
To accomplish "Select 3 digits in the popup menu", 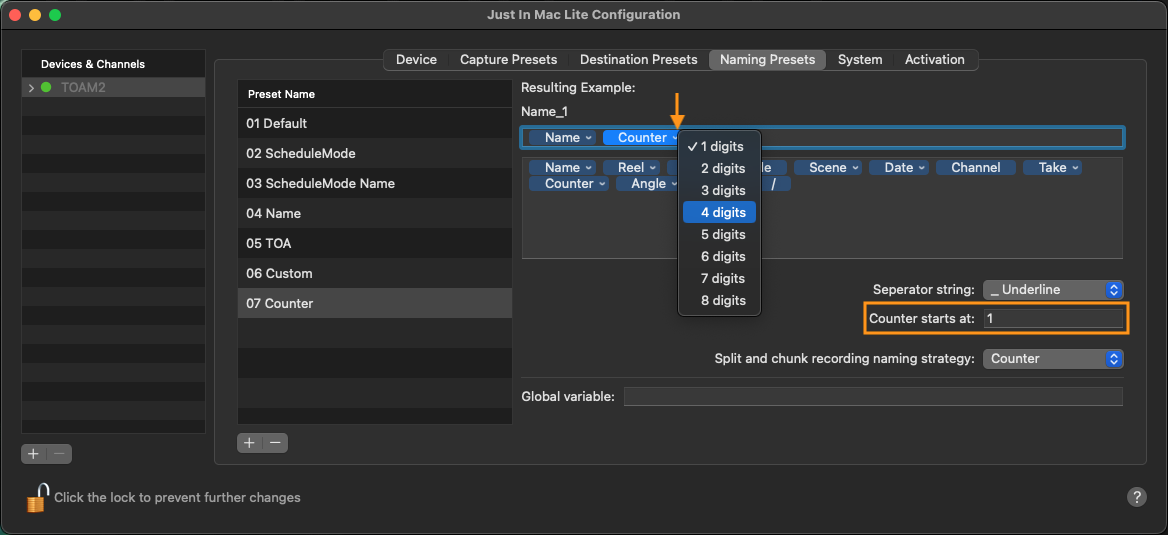I will click(720, 191).
